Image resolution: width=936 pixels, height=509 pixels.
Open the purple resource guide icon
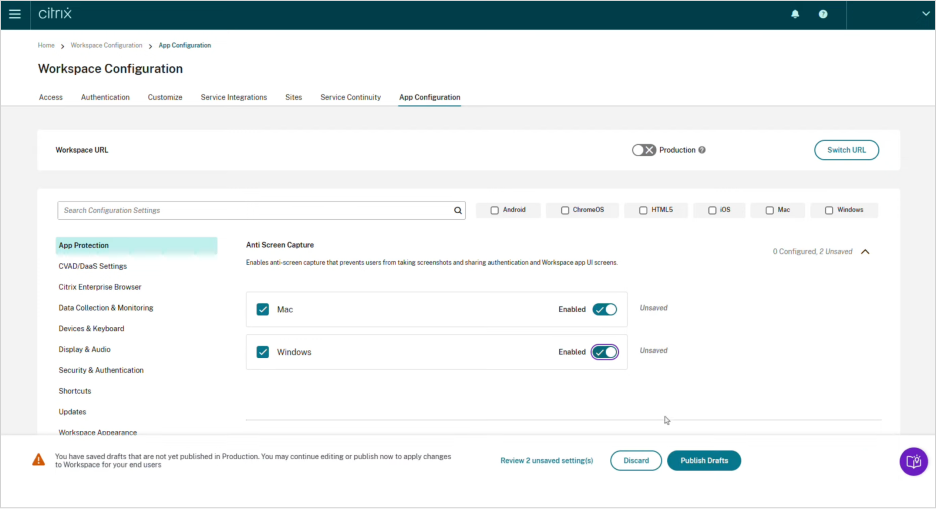(913, 461)
